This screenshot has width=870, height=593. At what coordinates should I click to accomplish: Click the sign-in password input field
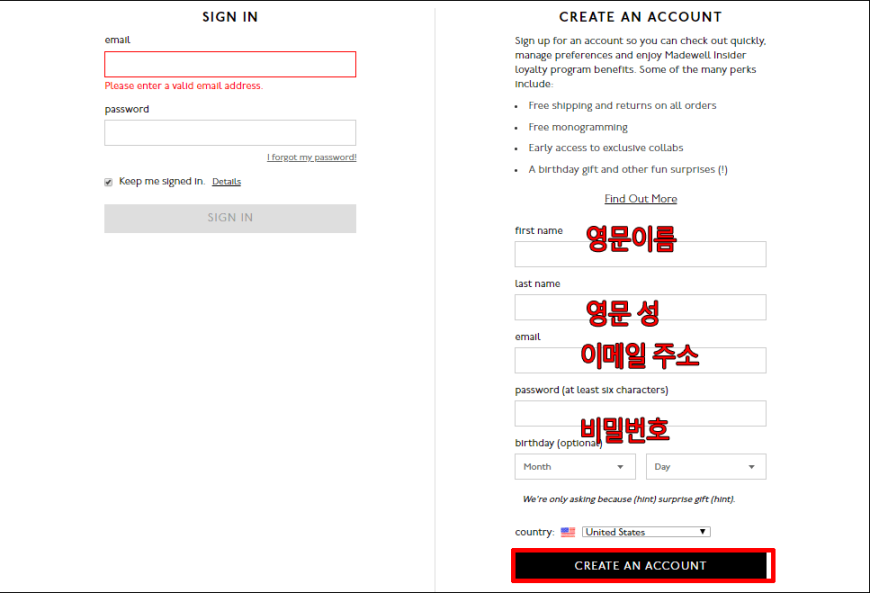tap(230, 133)
